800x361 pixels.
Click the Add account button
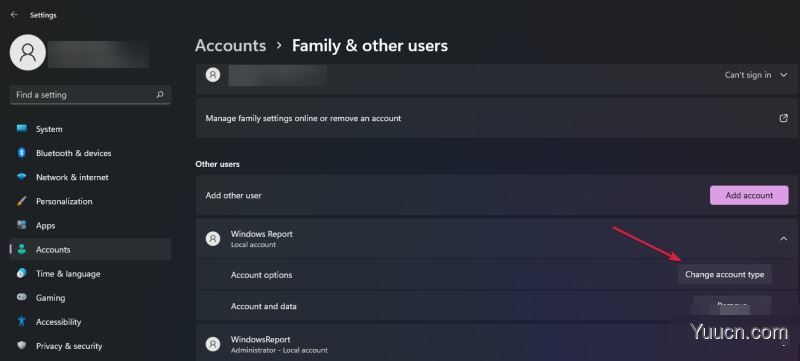tap(749, 195)
